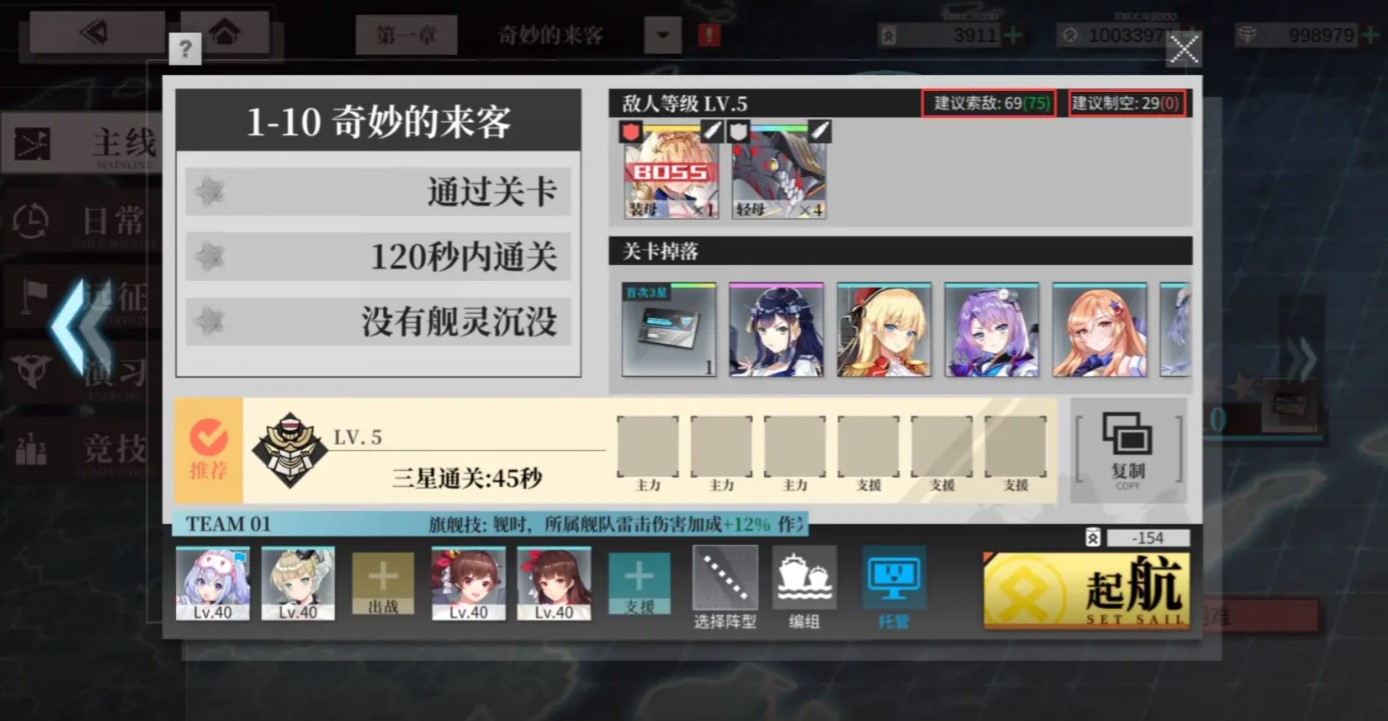Open the home icon button
1388x721 pixels.
[225, 33]
